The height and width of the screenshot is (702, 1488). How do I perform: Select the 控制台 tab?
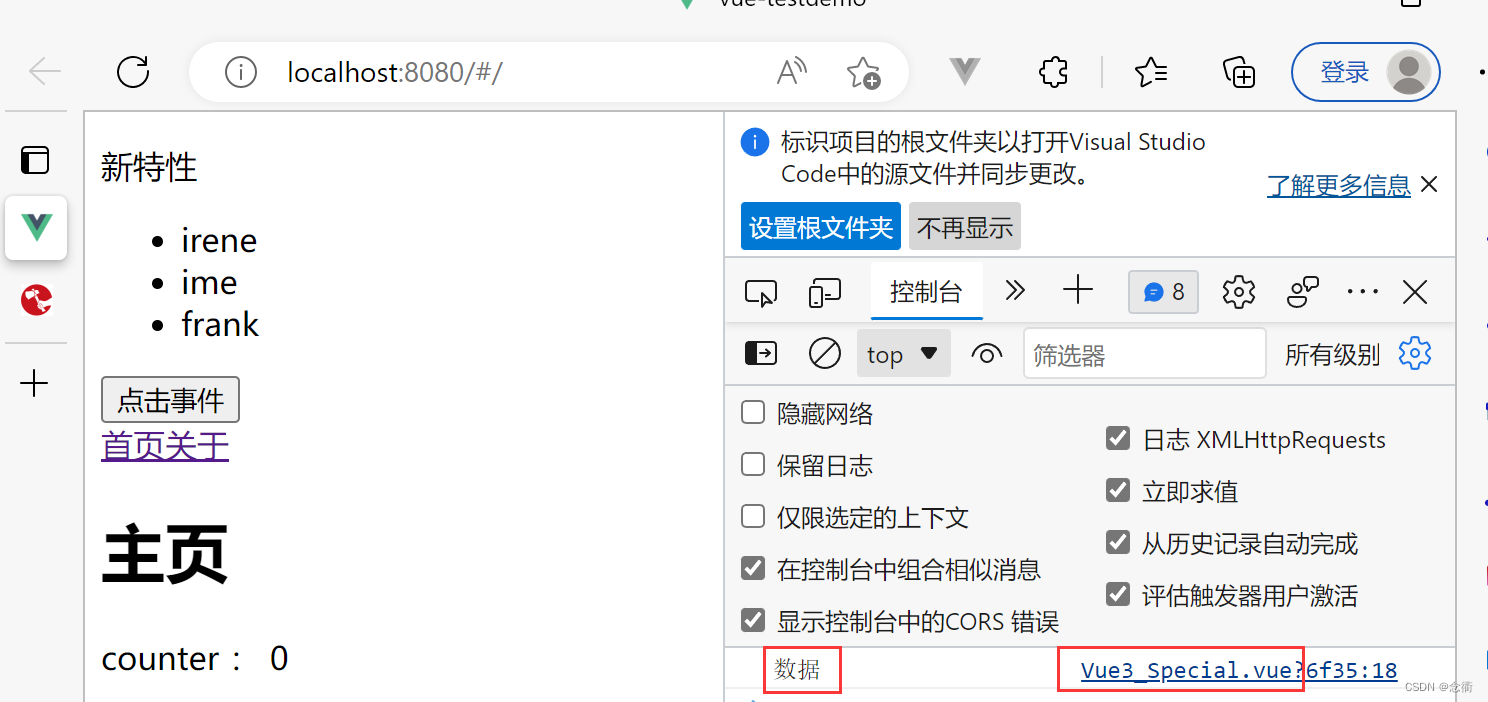[926, 292]
